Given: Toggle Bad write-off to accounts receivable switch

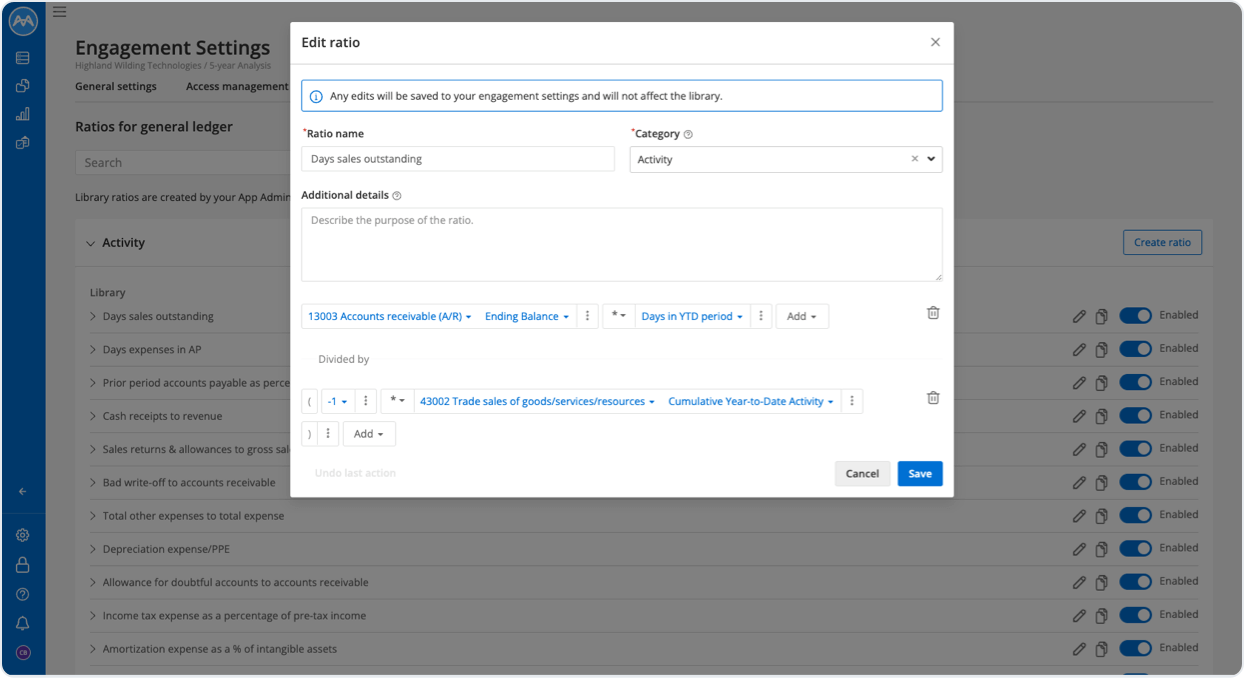Looking at the screenshot, I should coord(1136,482).
